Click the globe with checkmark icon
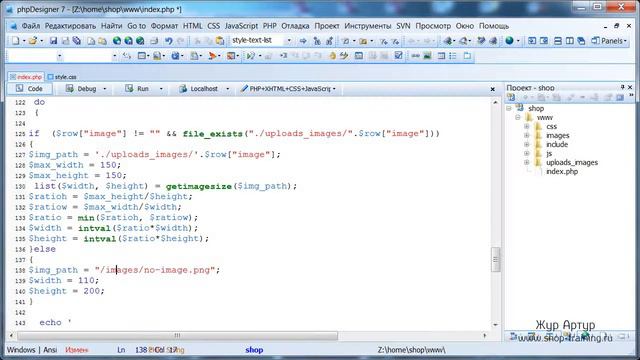Screen dimensions: 640x360 (x=140, y=41)
